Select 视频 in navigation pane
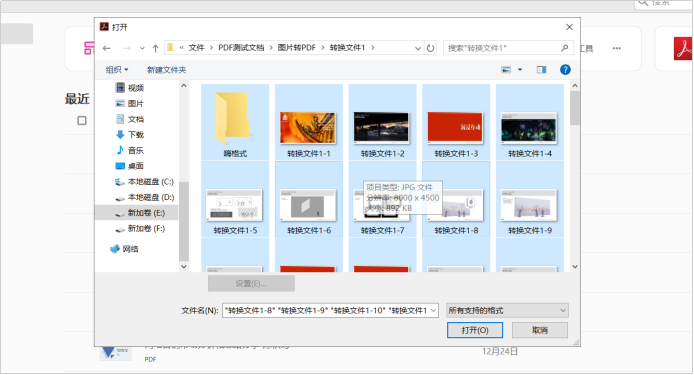This screenshot has height=375, width=694. (x=130, y=88)
